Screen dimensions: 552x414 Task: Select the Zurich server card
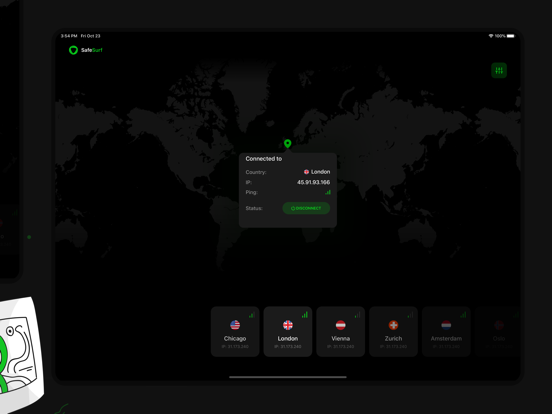(394, 332)
